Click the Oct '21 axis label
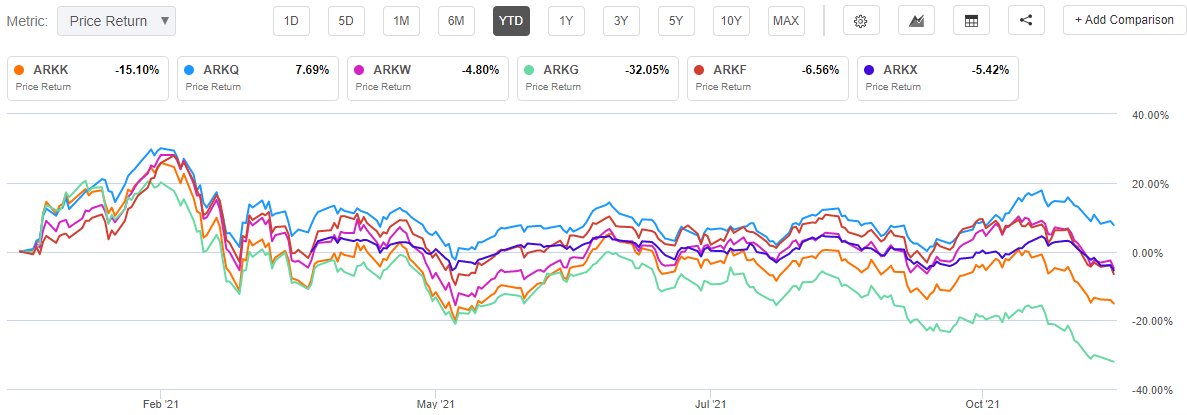1187x415 pixels. 982,405
